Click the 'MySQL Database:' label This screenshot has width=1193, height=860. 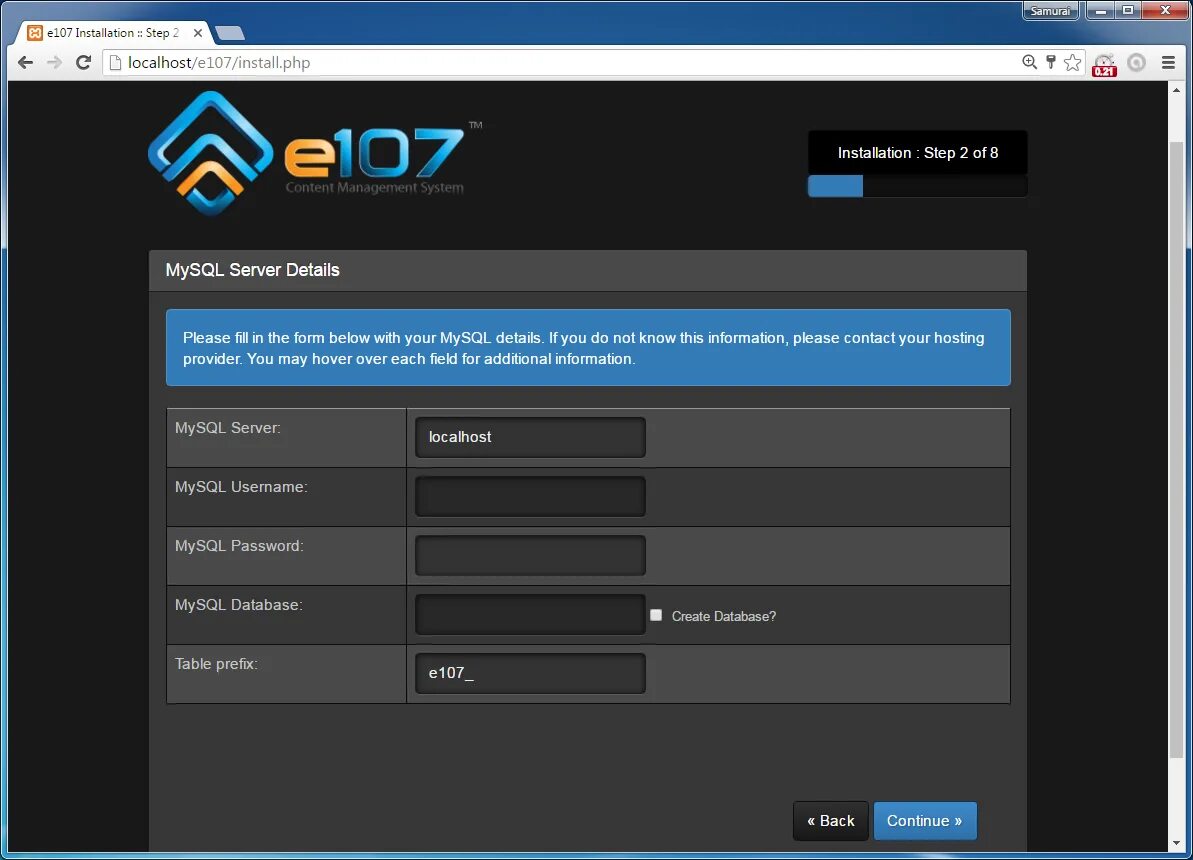(239, 605)
